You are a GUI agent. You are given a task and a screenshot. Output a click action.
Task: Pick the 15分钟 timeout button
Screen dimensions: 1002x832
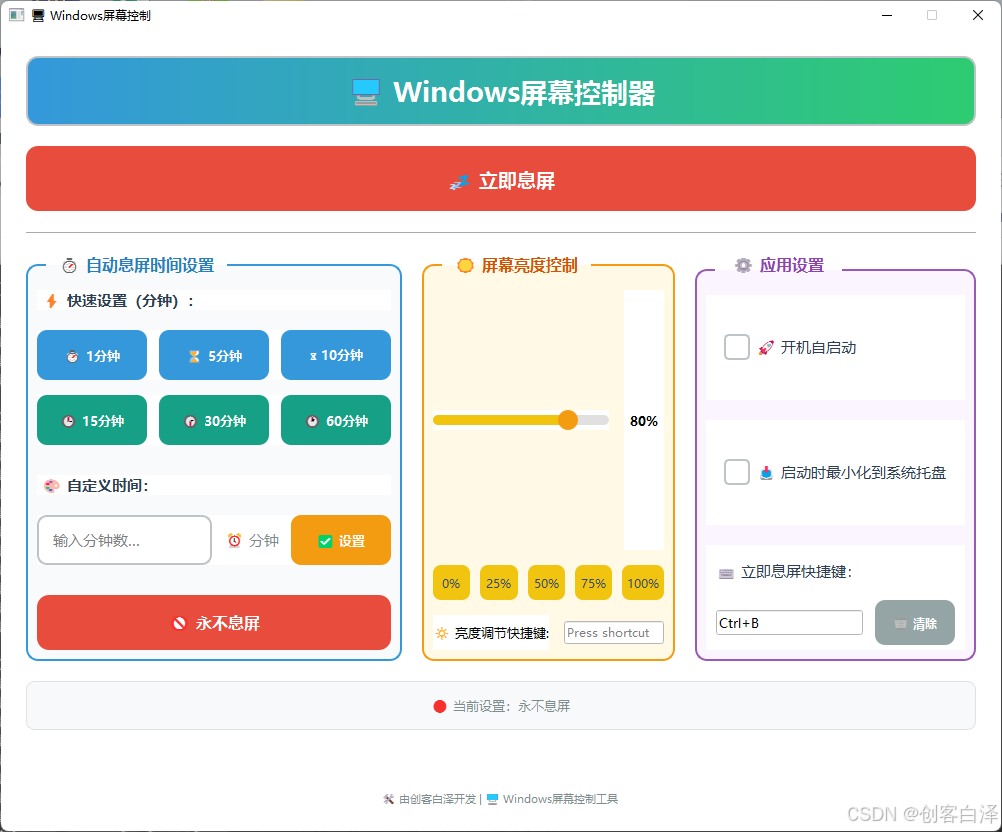point(92,420)
